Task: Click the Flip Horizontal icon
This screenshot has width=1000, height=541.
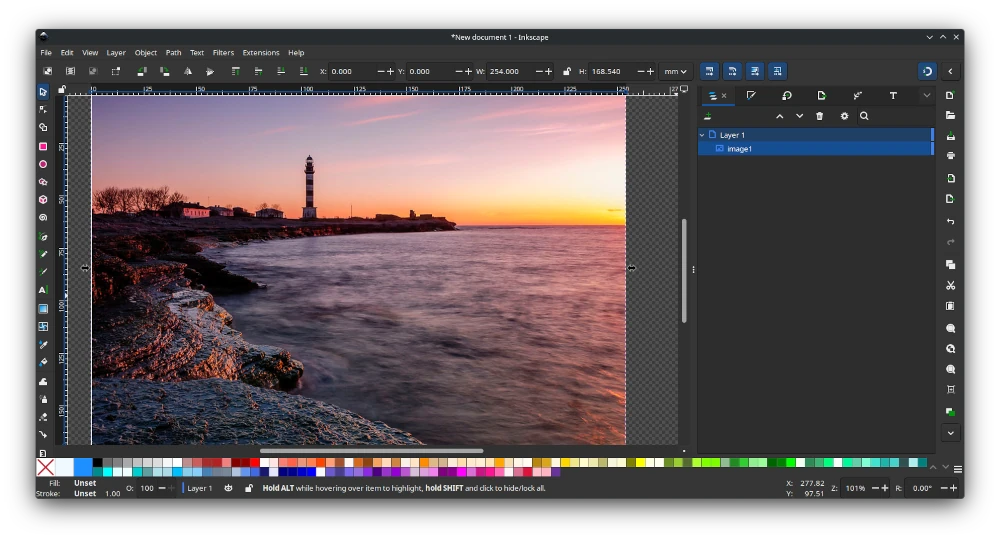Action: (x=187, y=72)
